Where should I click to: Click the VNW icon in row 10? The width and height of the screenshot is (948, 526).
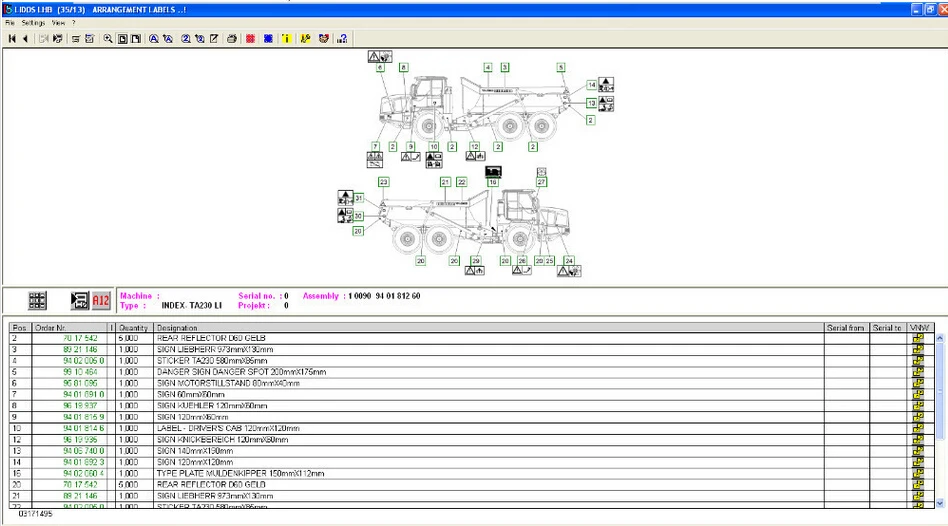coord(918,428)
